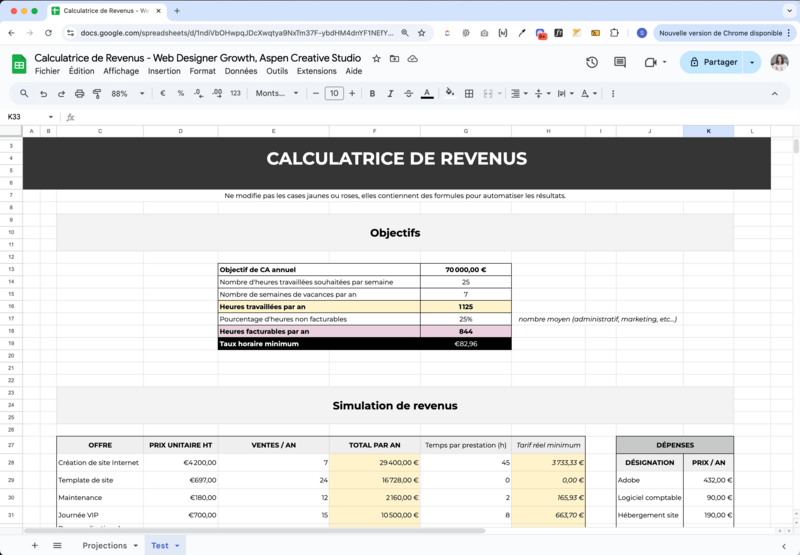This screenshot has width=800, height=555.
Task: Open the zoom level 88% dropdown
Action: pos(126,93)
